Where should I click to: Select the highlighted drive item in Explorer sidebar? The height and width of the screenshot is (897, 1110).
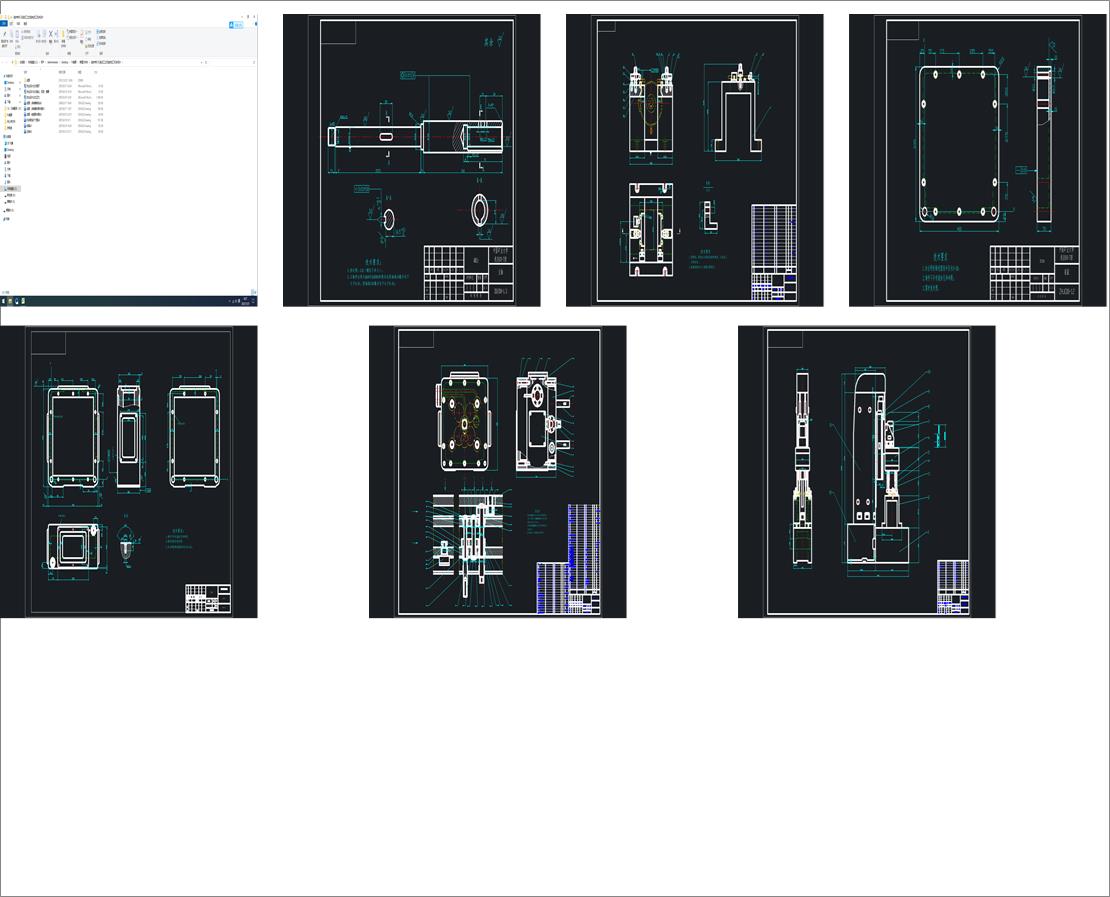[11, 189]
